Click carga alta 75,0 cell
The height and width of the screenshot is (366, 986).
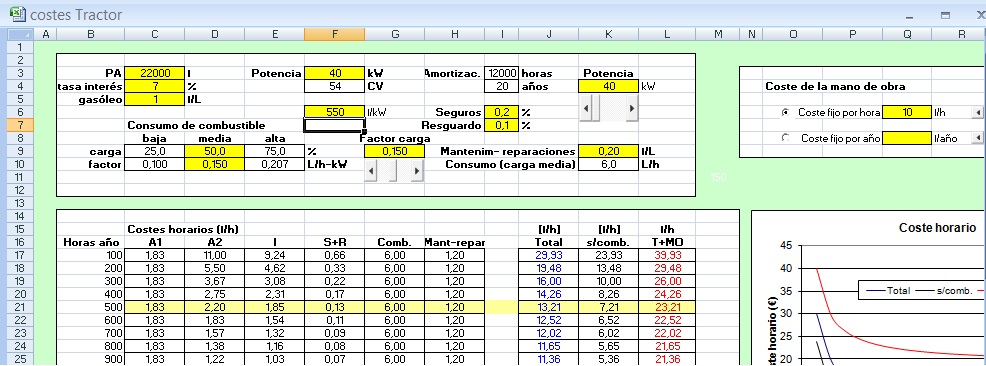point(274,152)
